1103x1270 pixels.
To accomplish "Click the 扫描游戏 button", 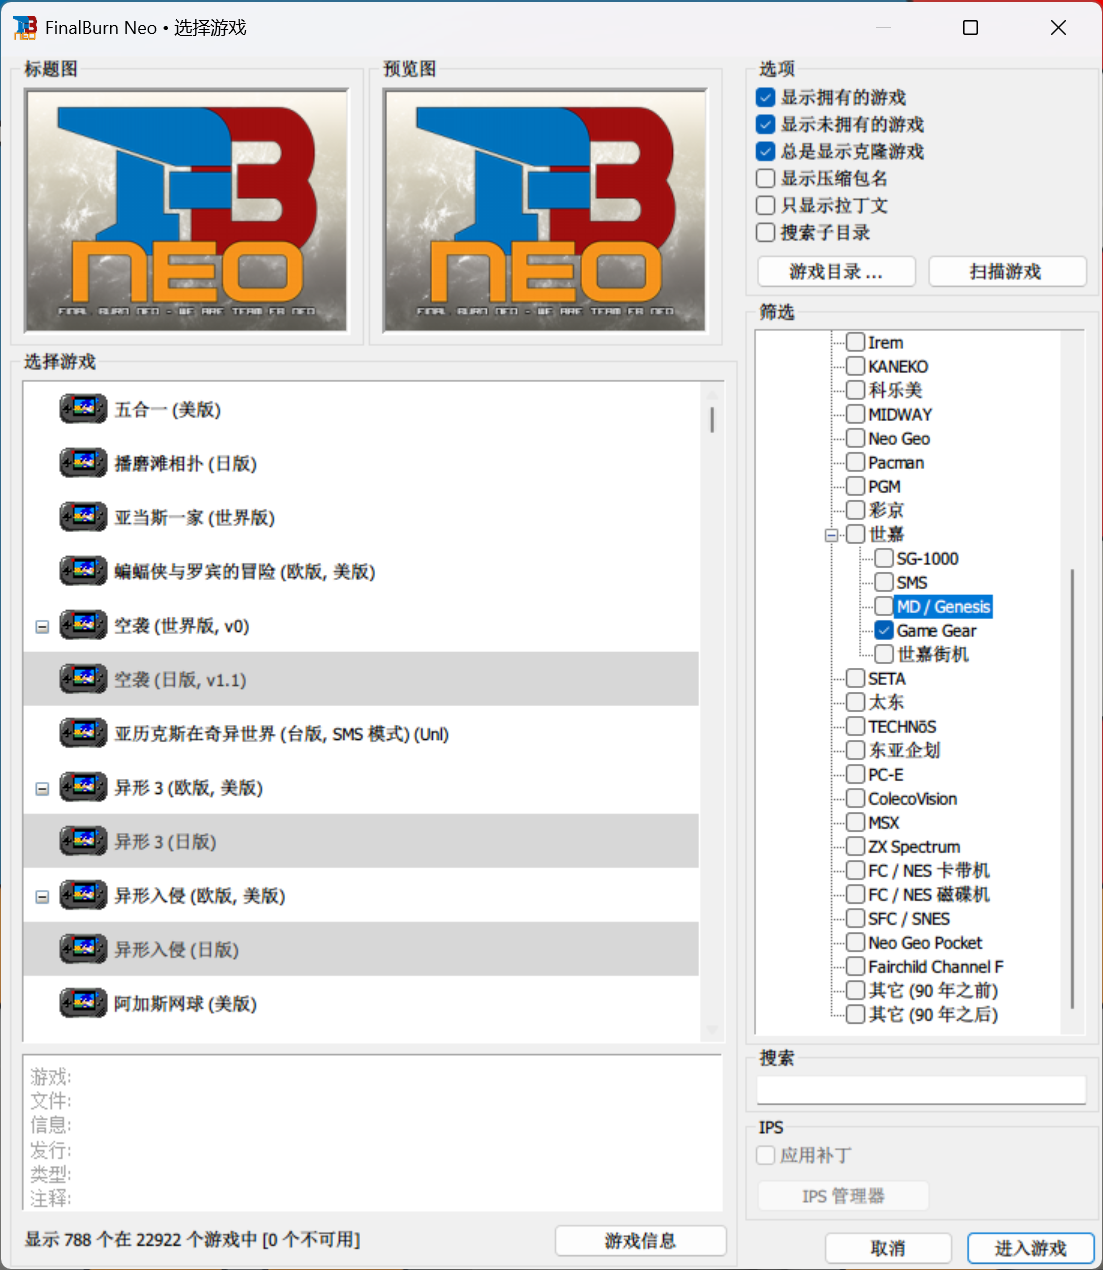I will [1007, 272].
